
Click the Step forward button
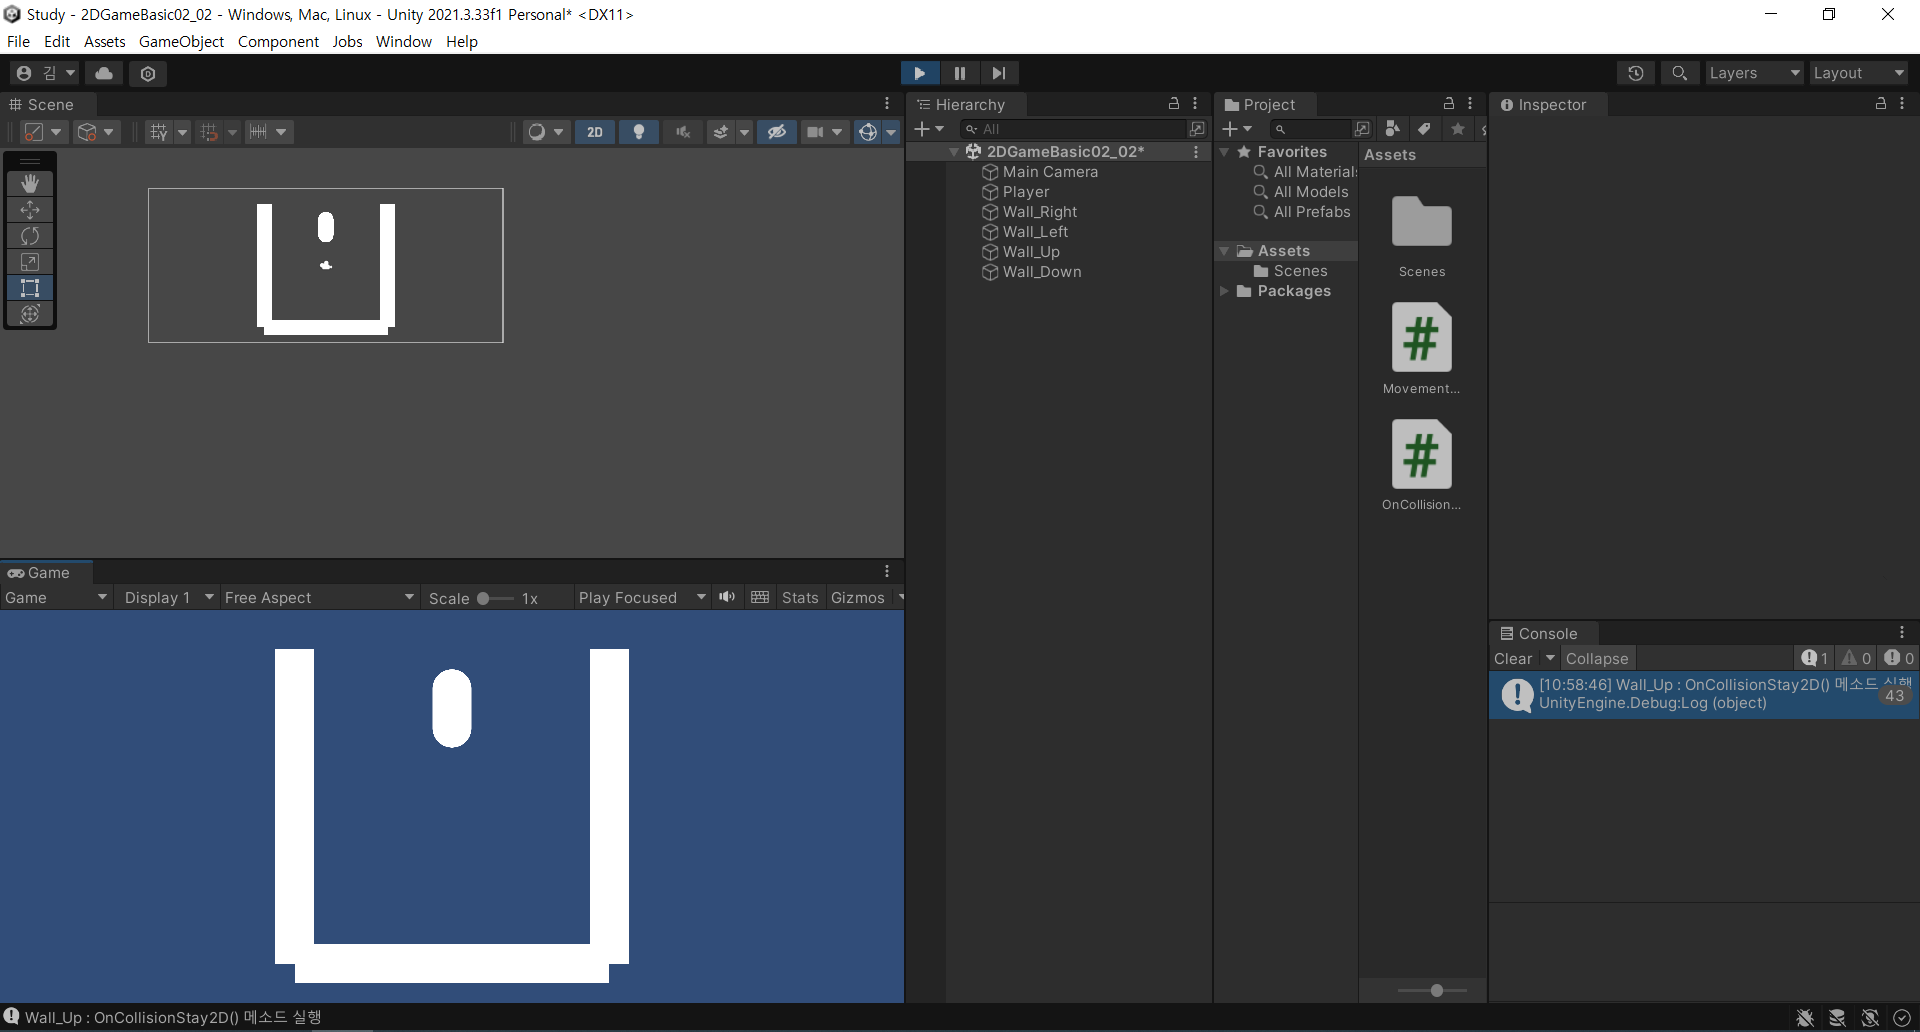[998, 73]
